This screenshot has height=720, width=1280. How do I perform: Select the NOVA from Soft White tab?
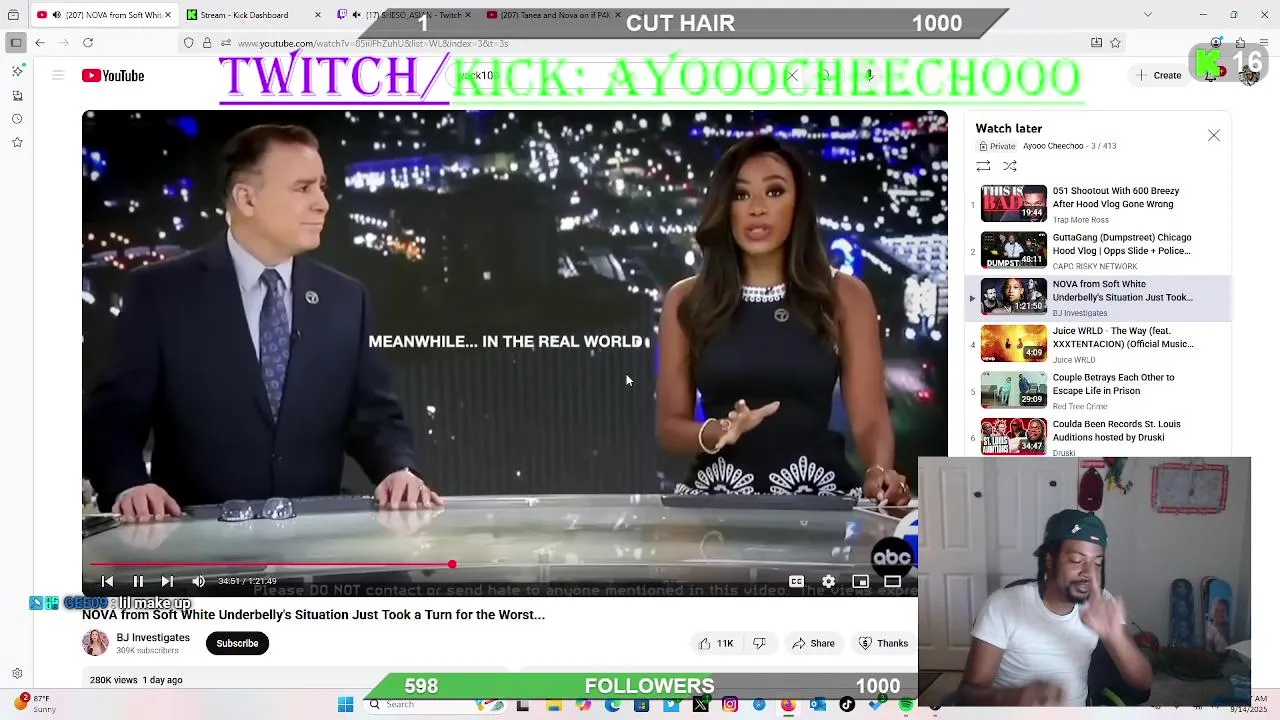[x=104, y=15]
